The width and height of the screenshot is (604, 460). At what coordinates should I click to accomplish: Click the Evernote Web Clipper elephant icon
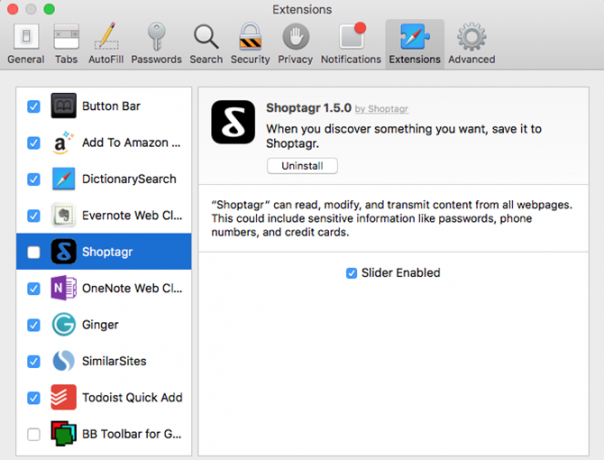[64, 215]
